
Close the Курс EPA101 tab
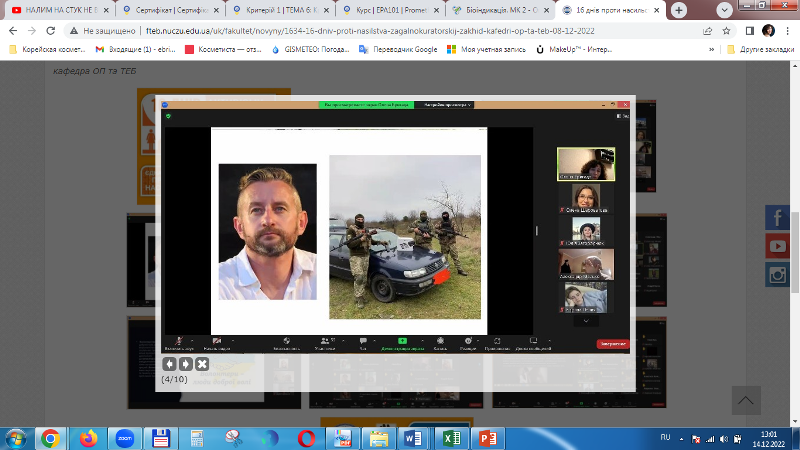(437, 10)
